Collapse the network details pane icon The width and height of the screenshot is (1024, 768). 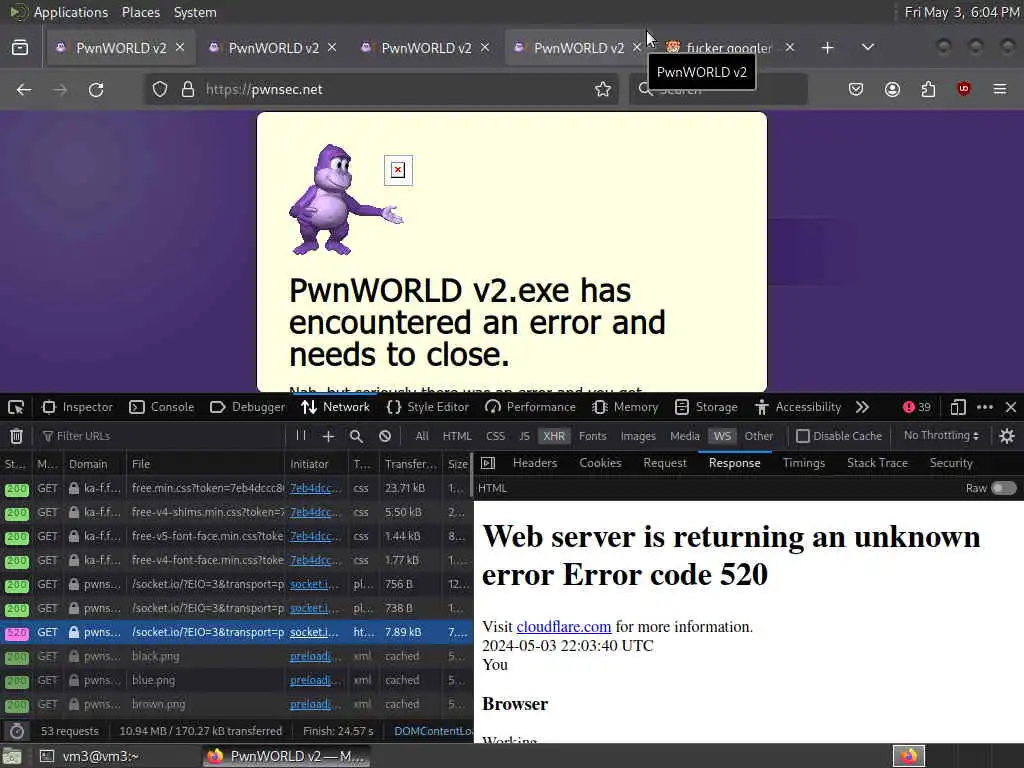click(488, 463)
